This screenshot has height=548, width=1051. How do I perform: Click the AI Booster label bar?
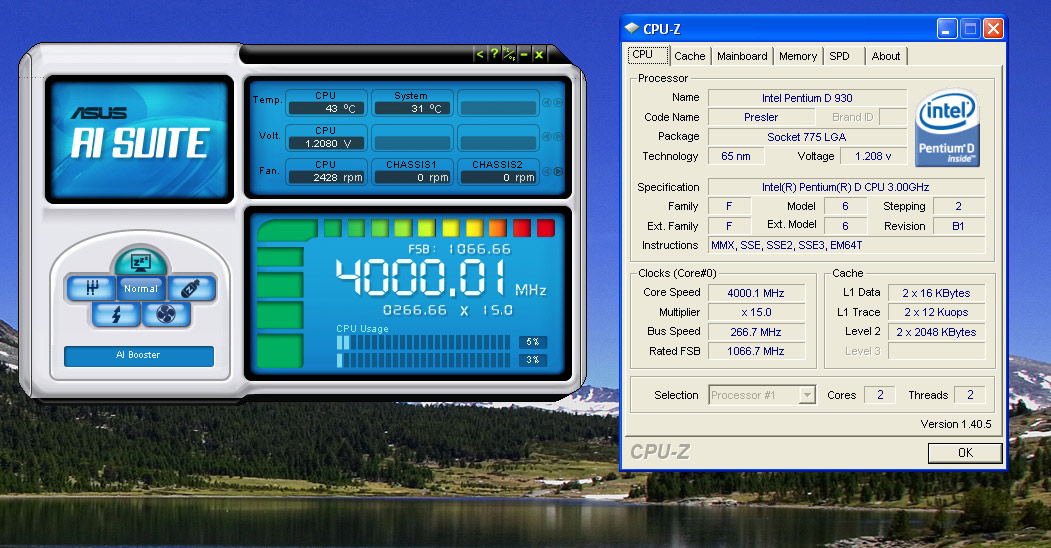tap(139, 355)
